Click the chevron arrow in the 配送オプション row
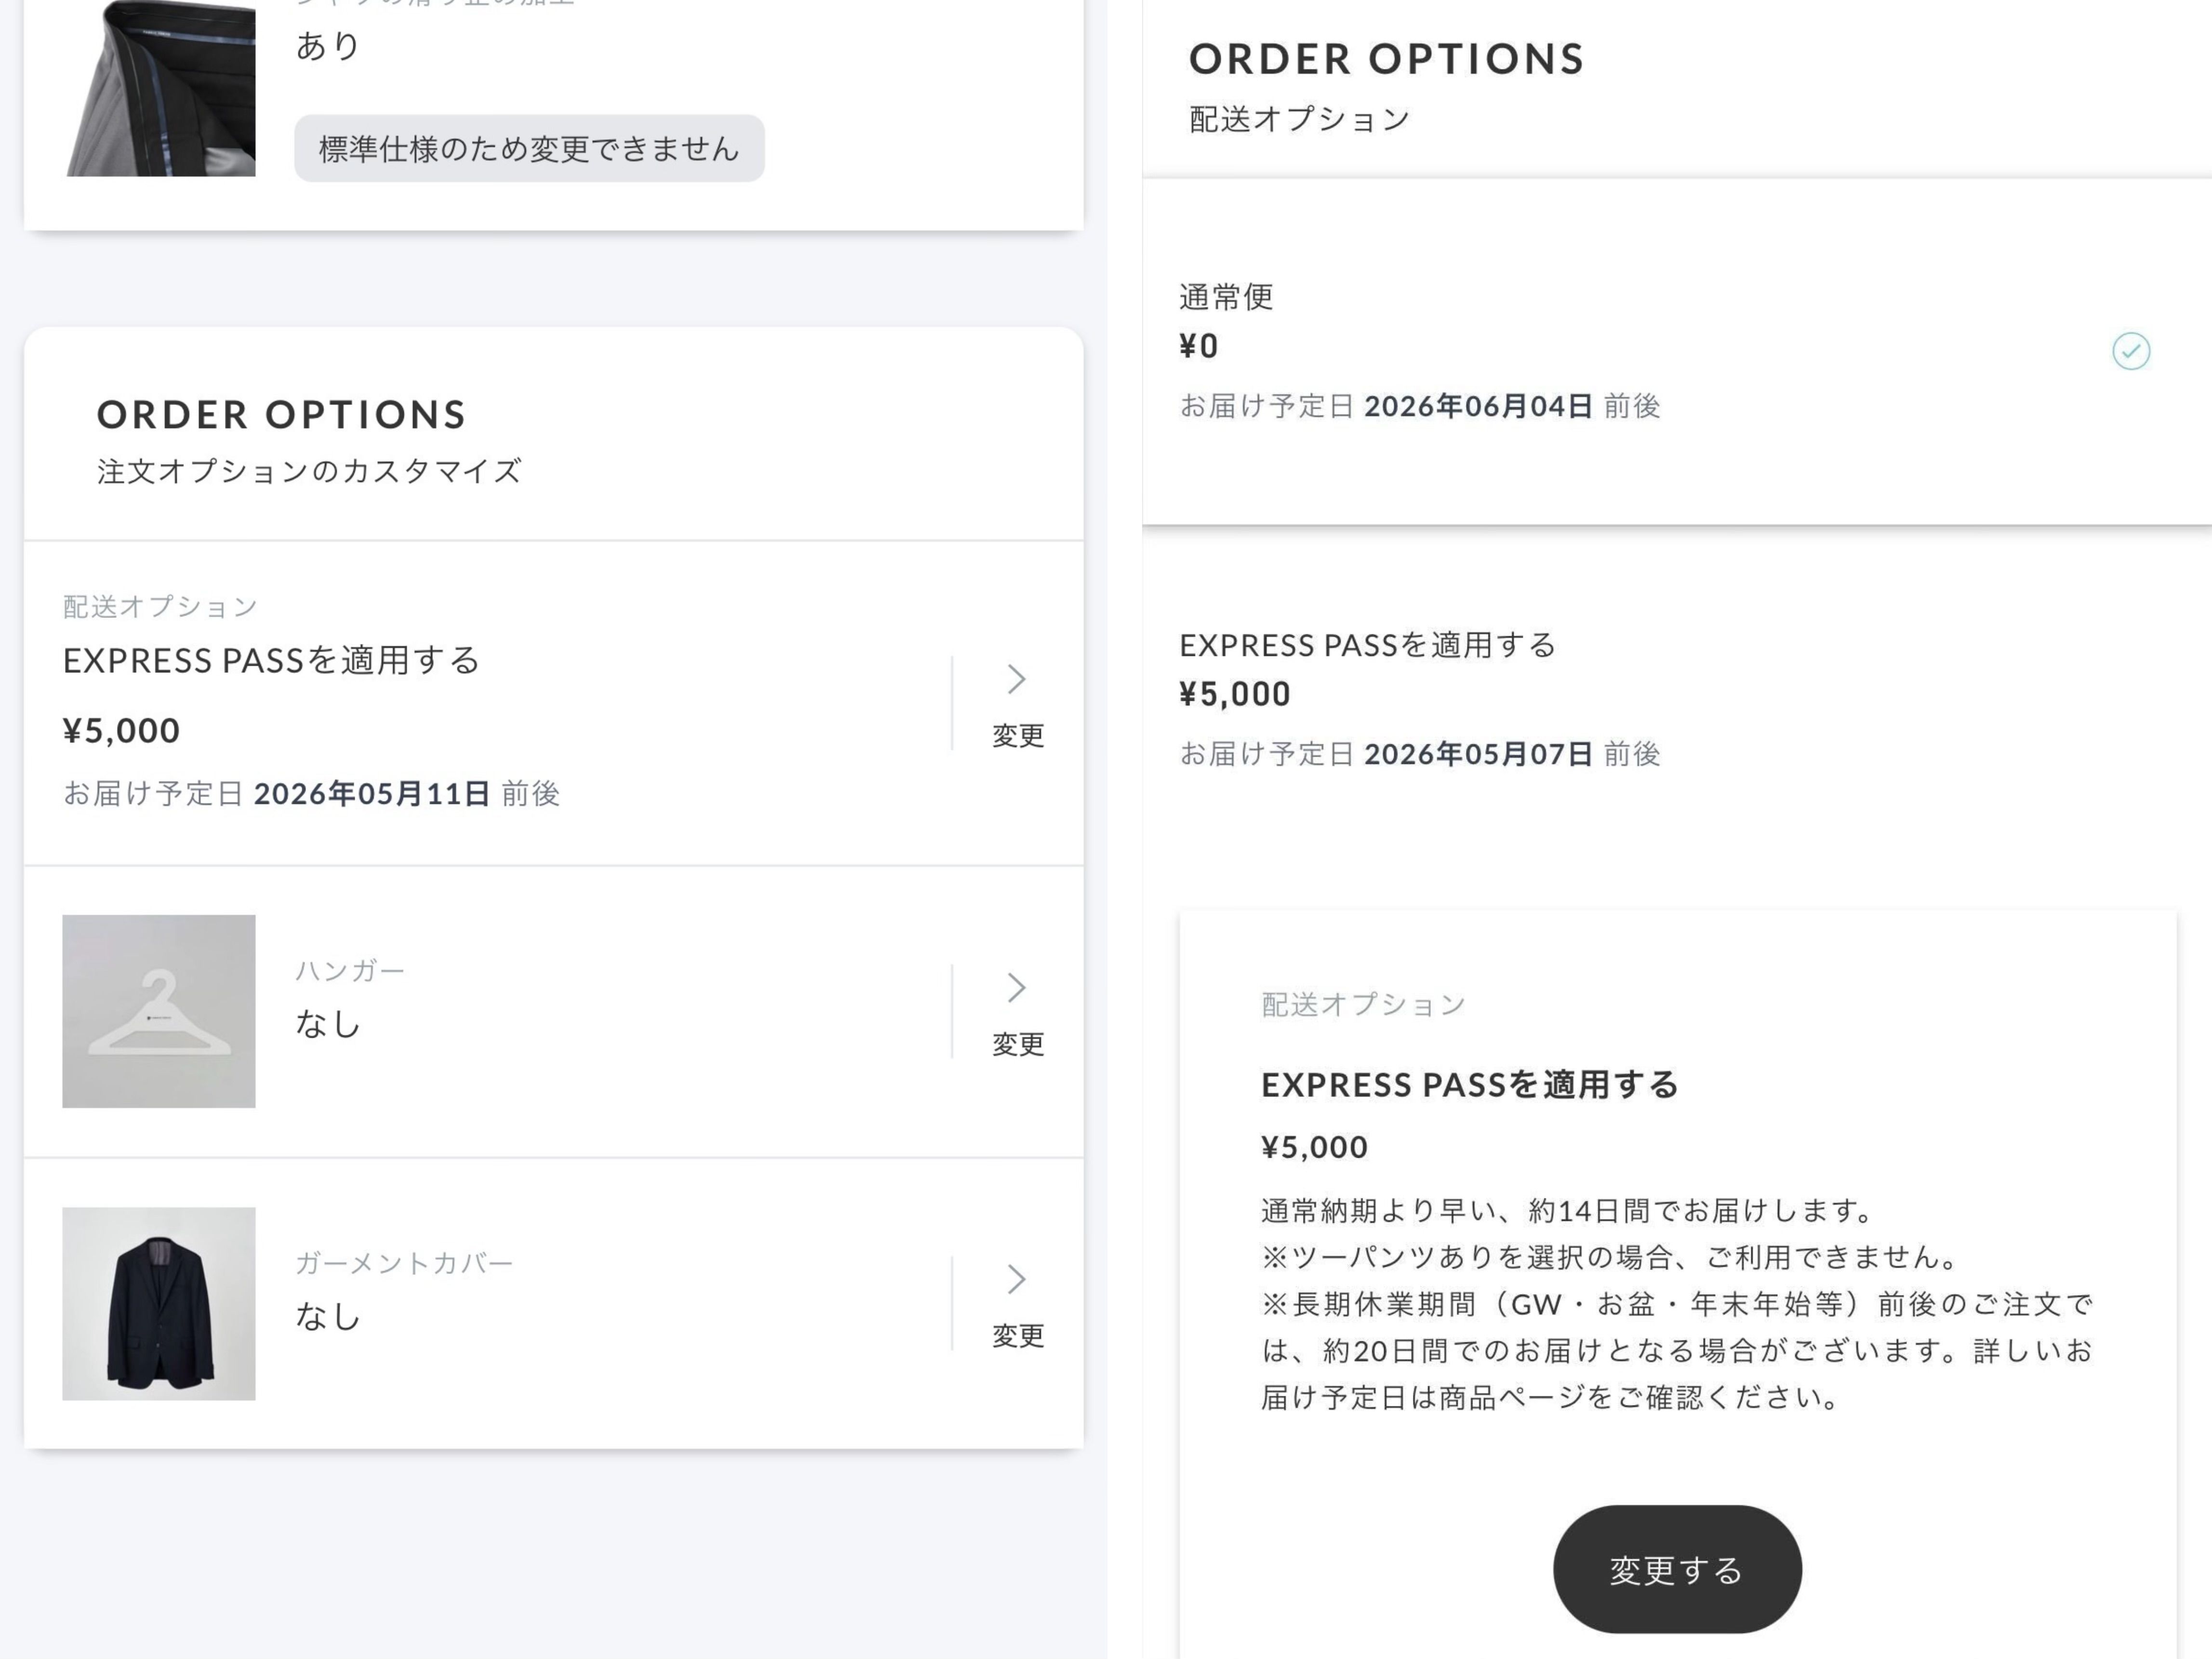 pyautogui.click(x=1016, y=680)
